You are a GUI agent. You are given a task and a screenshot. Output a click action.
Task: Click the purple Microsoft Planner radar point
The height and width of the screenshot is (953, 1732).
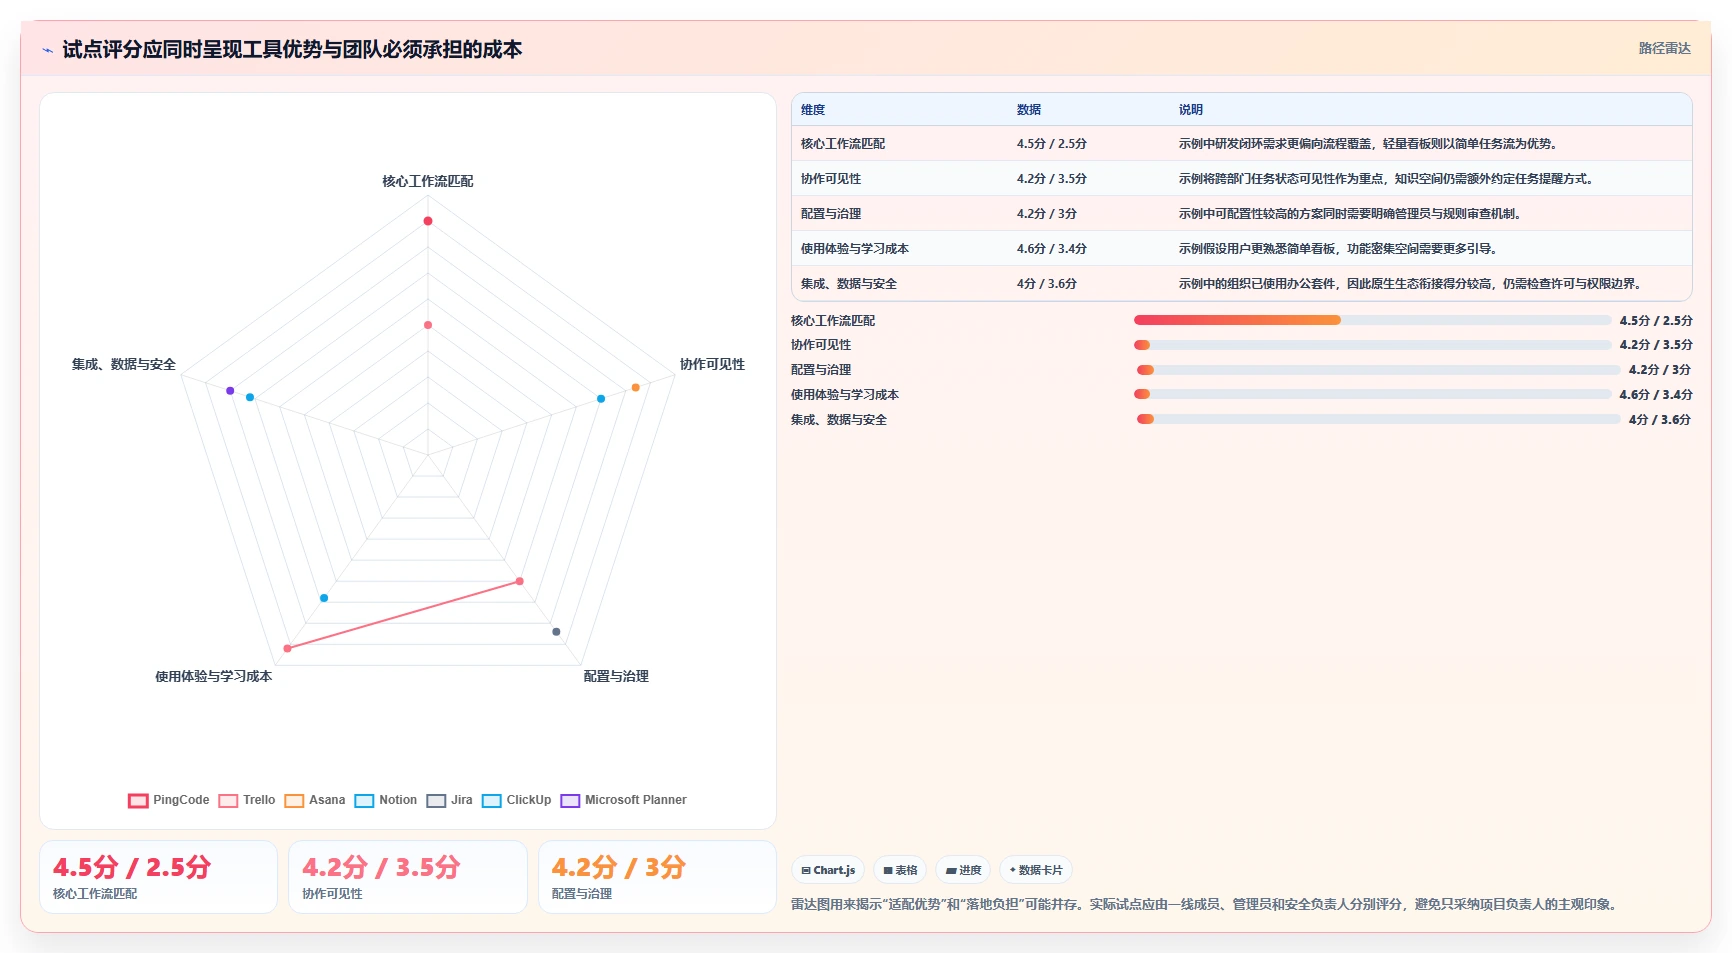pyautogui.click(x=230, y=391)
